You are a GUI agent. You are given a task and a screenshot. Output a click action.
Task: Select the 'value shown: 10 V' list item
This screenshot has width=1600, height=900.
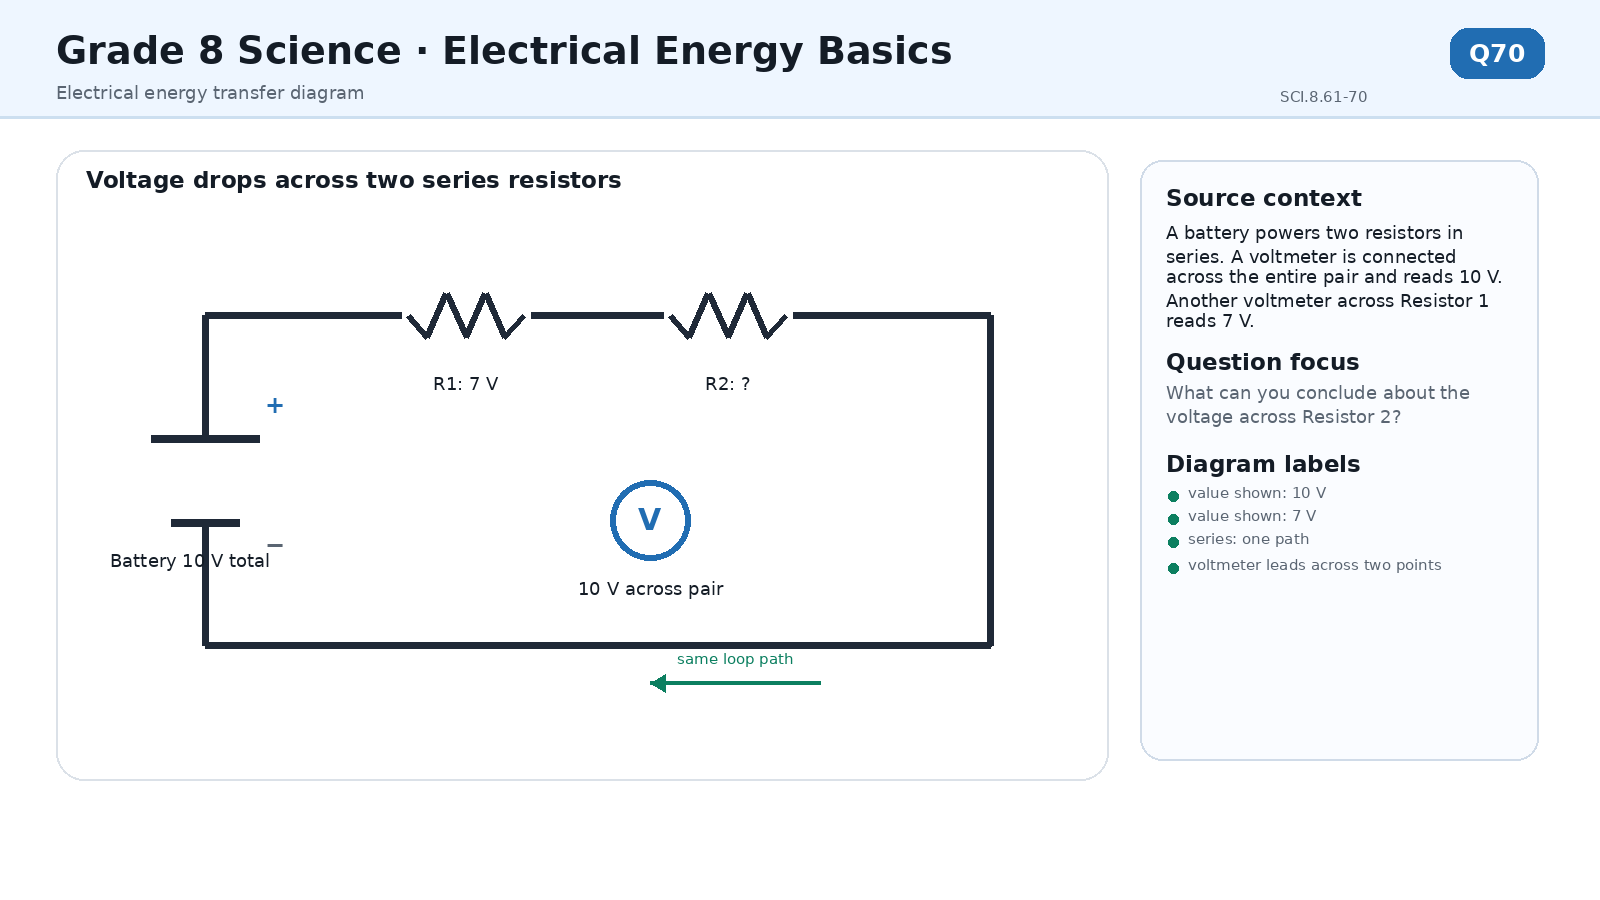(1246, 493)
